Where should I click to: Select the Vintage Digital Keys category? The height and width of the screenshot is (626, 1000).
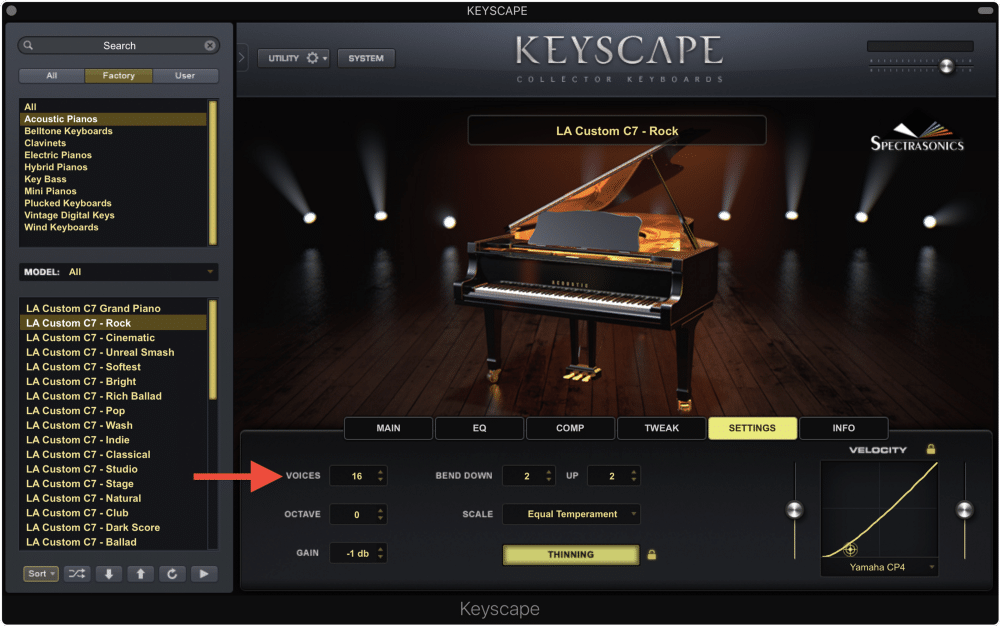pos(113,215)
